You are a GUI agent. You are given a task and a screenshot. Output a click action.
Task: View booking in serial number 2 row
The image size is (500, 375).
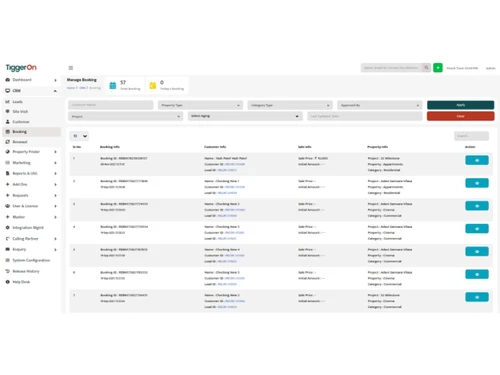477,183
